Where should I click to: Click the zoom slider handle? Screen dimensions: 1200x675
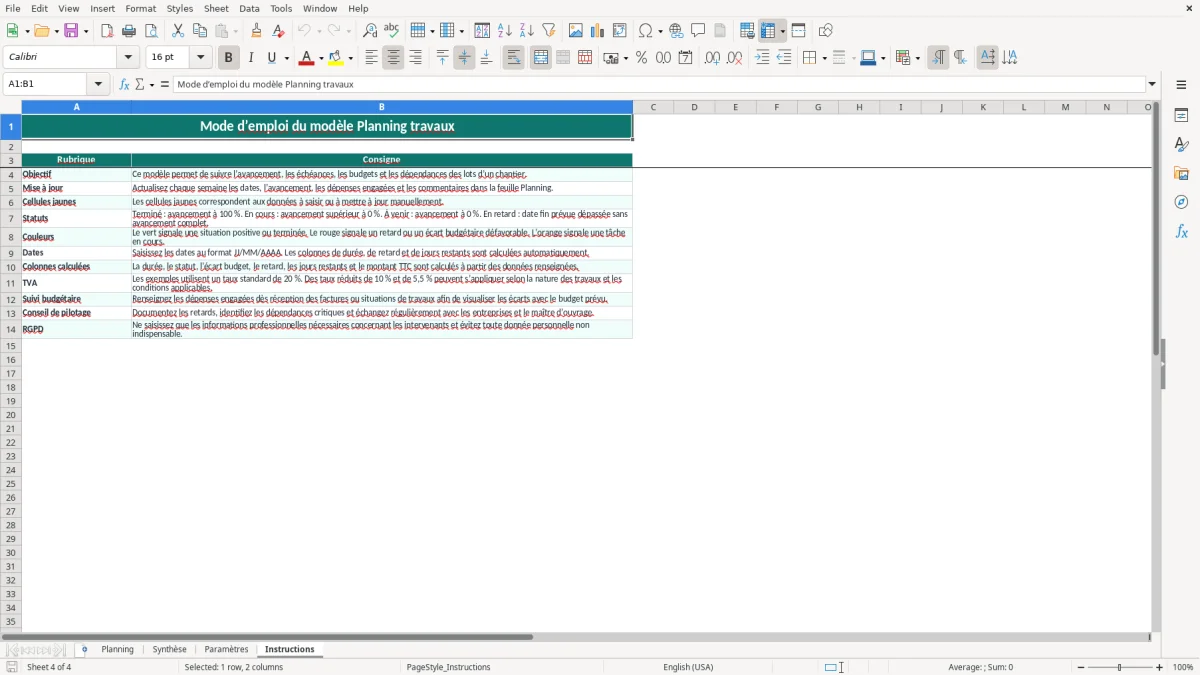[1120, 667]
